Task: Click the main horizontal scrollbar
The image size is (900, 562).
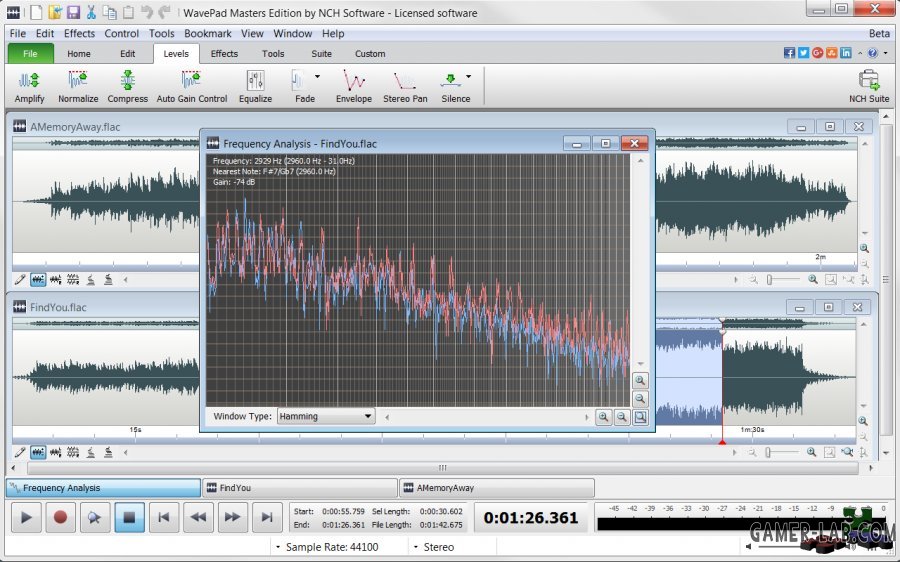Action: pyautogui.click(x=442, y=468)
